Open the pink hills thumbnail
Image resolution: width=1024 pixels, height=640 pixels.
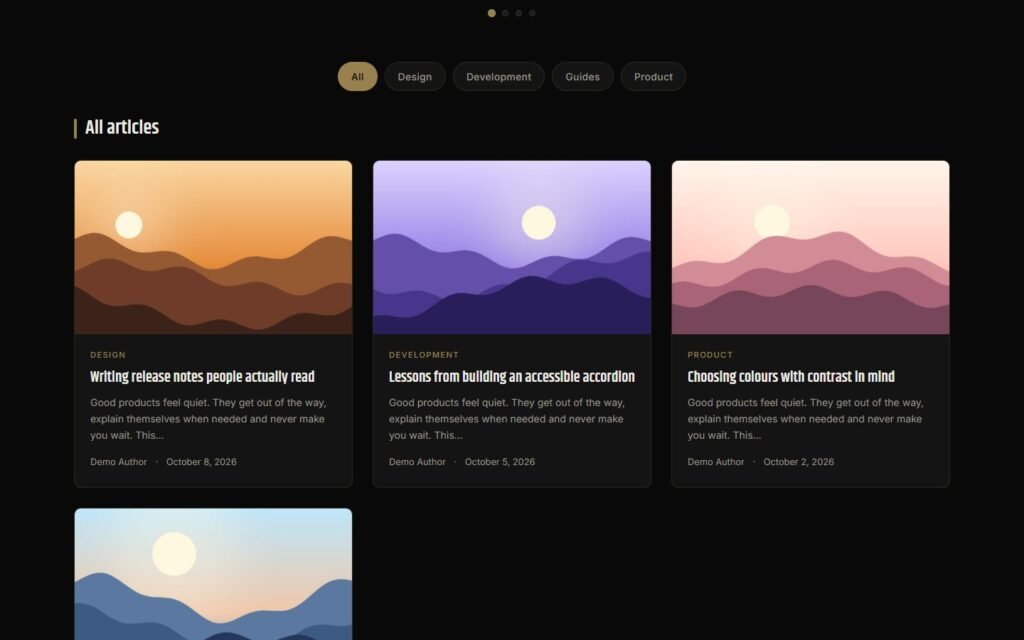(x=810, y=248)
